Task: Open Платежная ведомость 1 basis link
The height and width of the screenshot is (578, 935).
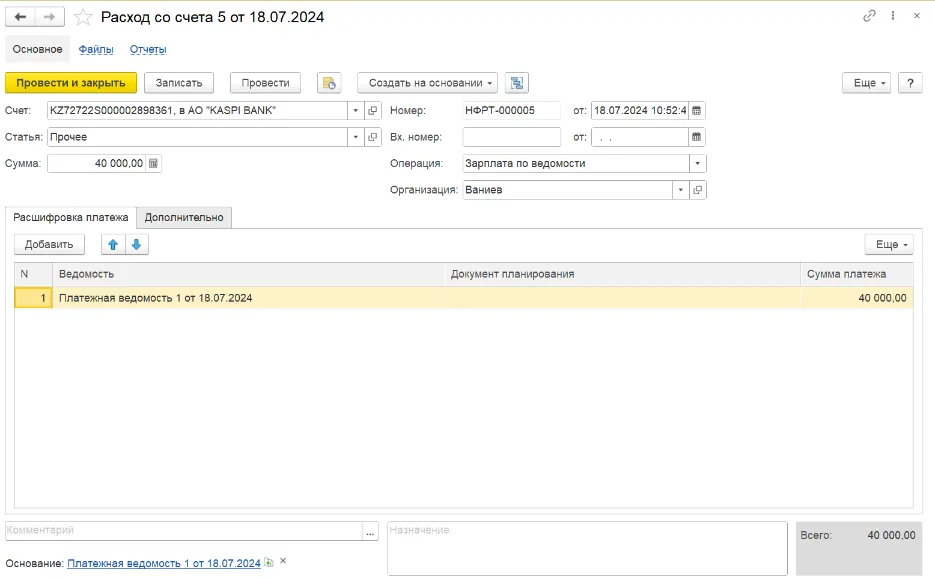Action: 164,563
